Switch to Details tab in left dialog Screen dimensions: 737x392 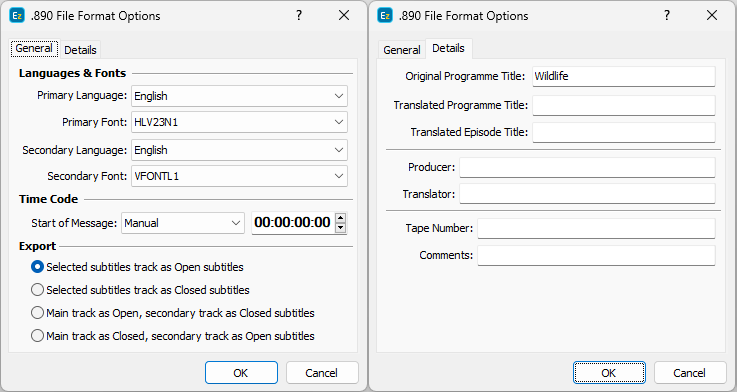pyautogui.click(x=80, y=50)
